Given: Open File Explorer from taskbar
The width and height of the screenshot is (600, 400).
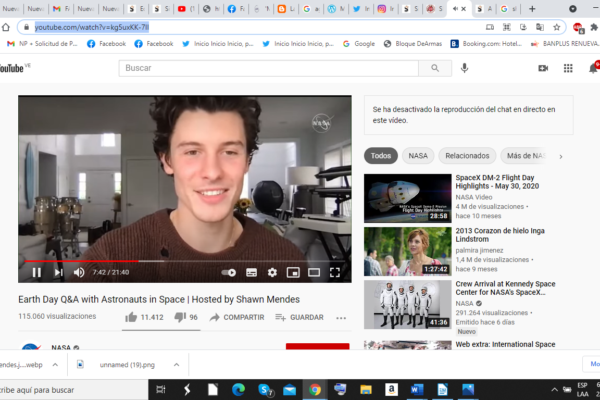Looking at the screenshot, I should [x=365, y=390].
